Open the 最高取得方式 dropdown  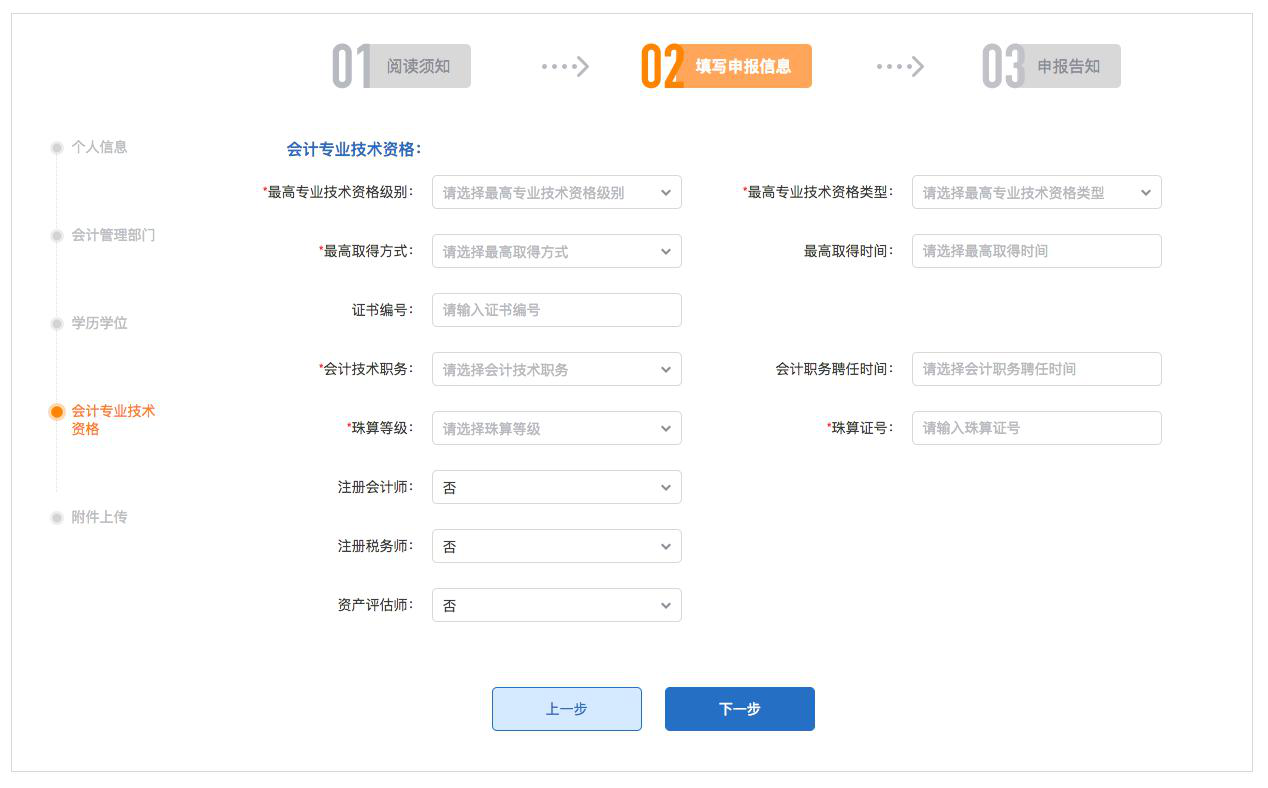point(556,252)
